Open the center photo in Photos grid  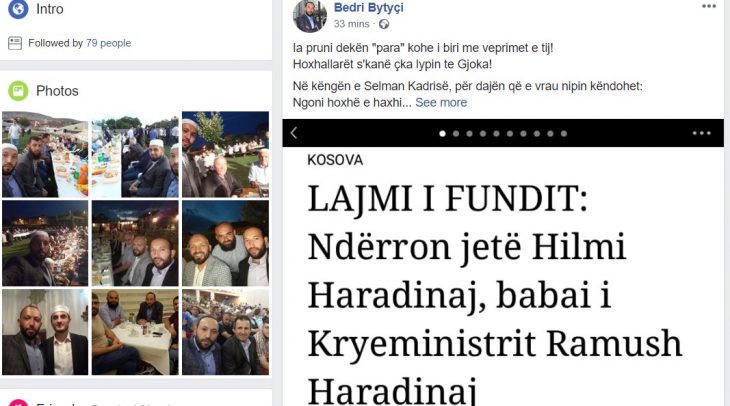[x=135, y=243]
